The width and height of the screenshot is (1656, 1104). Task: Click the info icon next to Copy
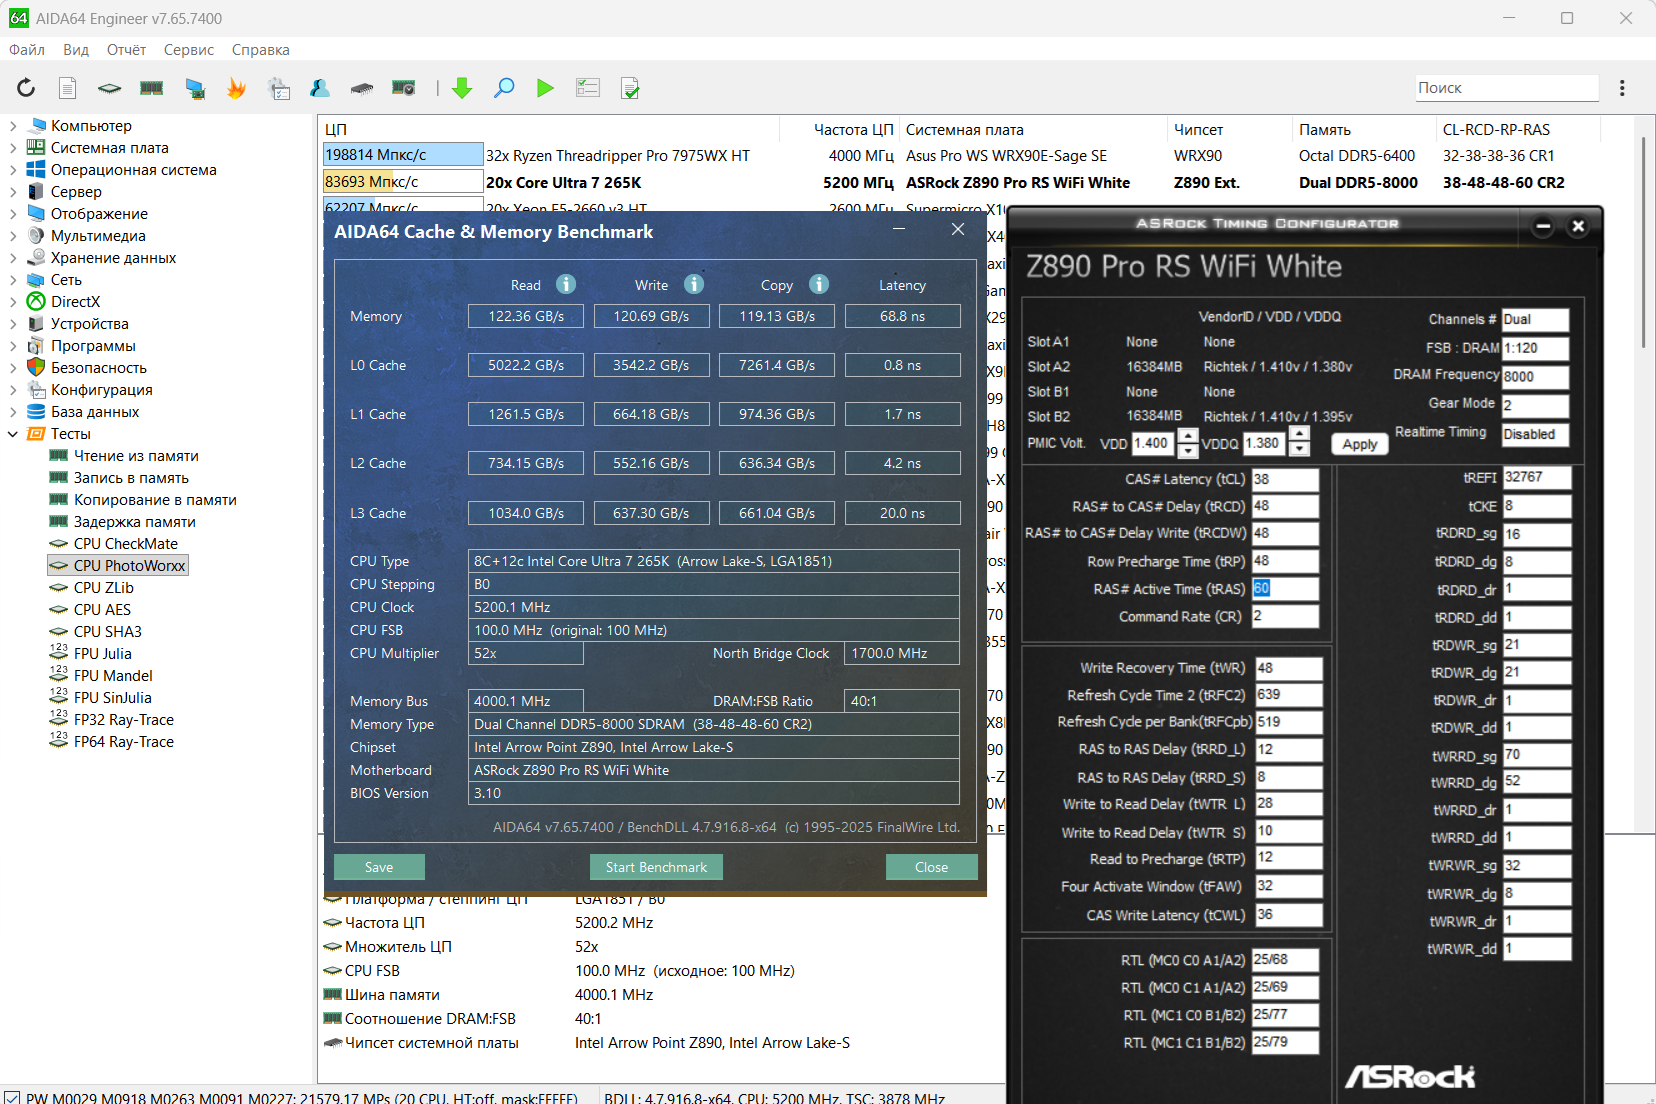click(x=819, y=284)
